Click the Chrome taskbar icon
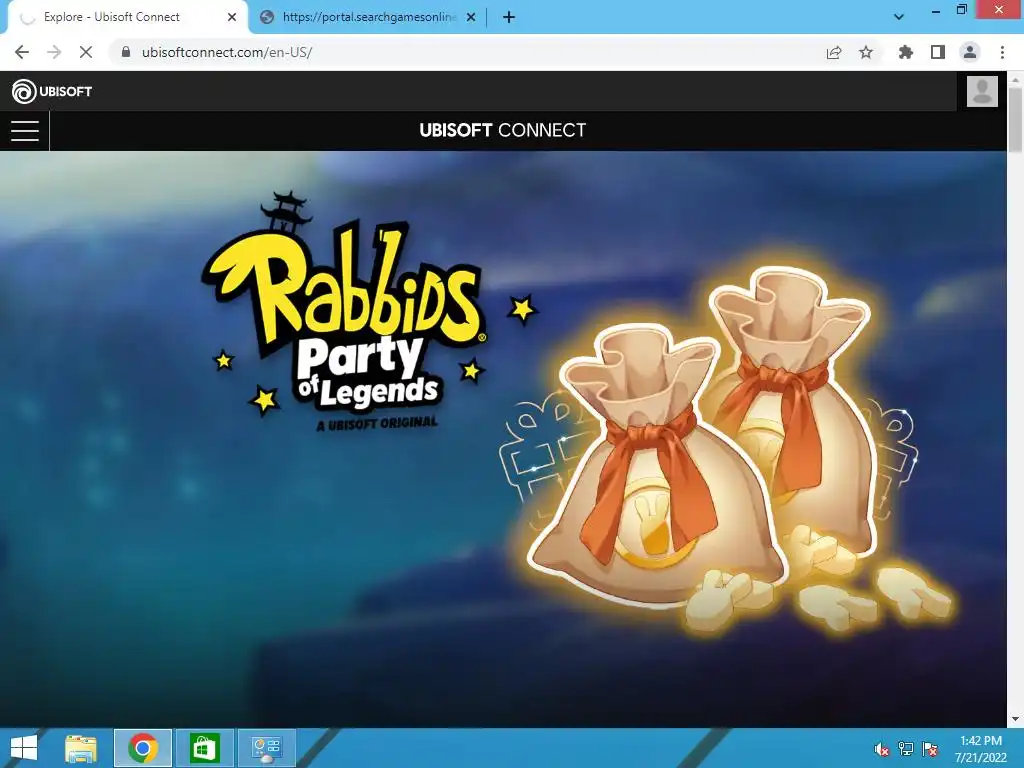 143,748
